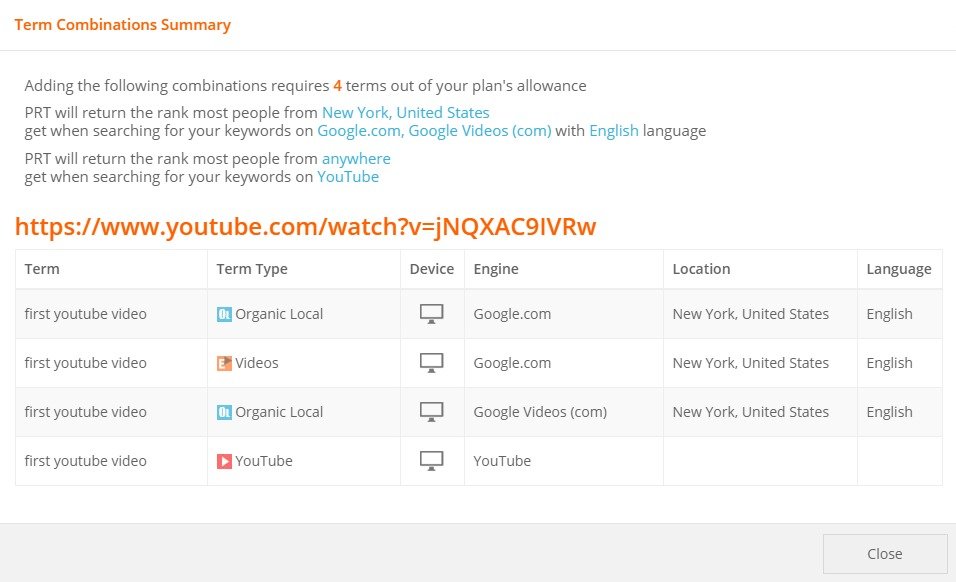
Task: Select desktop device icon in Organic Local Google.com row
Action: coord(431,314)
